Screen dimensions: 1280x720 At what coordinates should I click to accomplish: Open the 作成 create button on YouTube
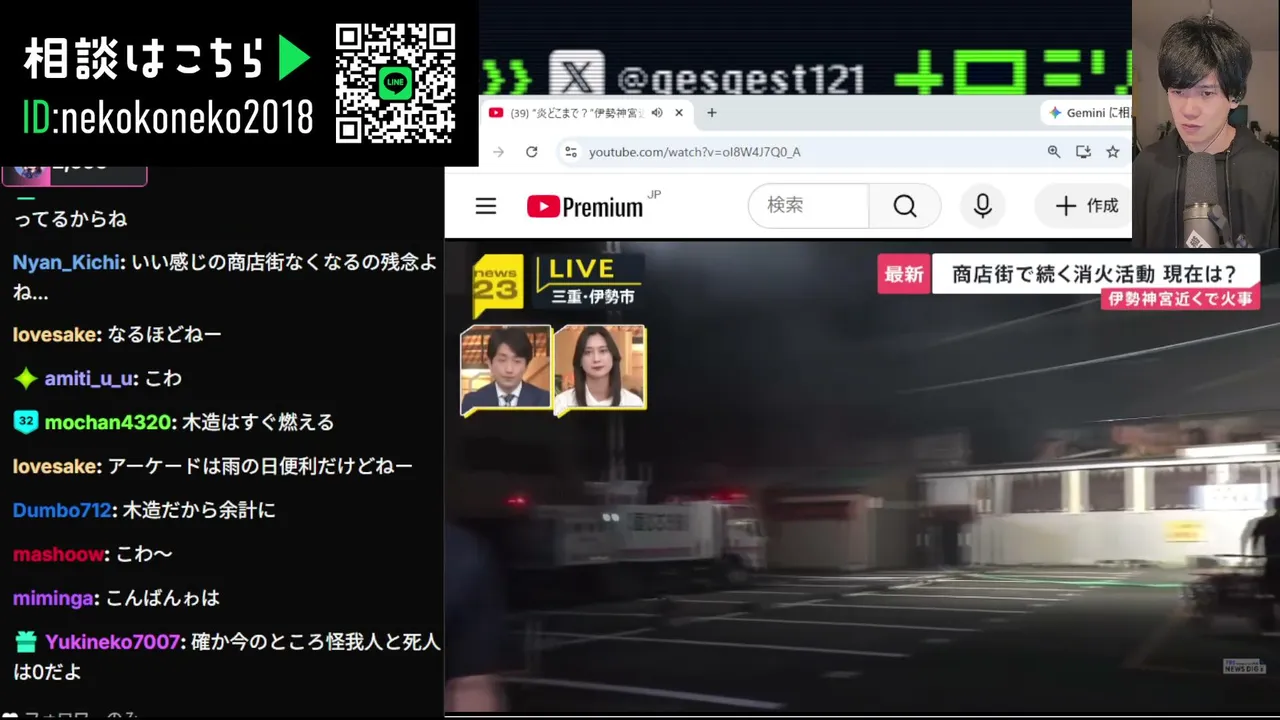click(x=1086, y=206)
